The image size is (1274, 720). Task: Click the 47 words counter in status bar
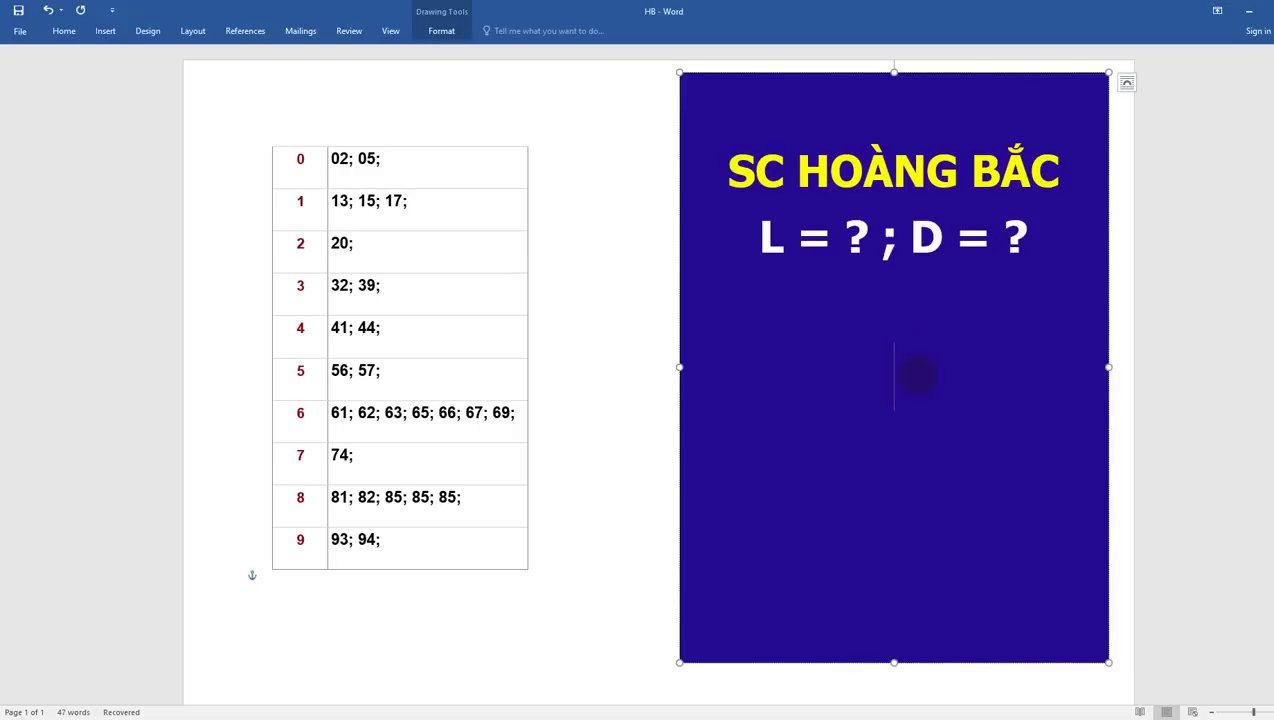73,712
